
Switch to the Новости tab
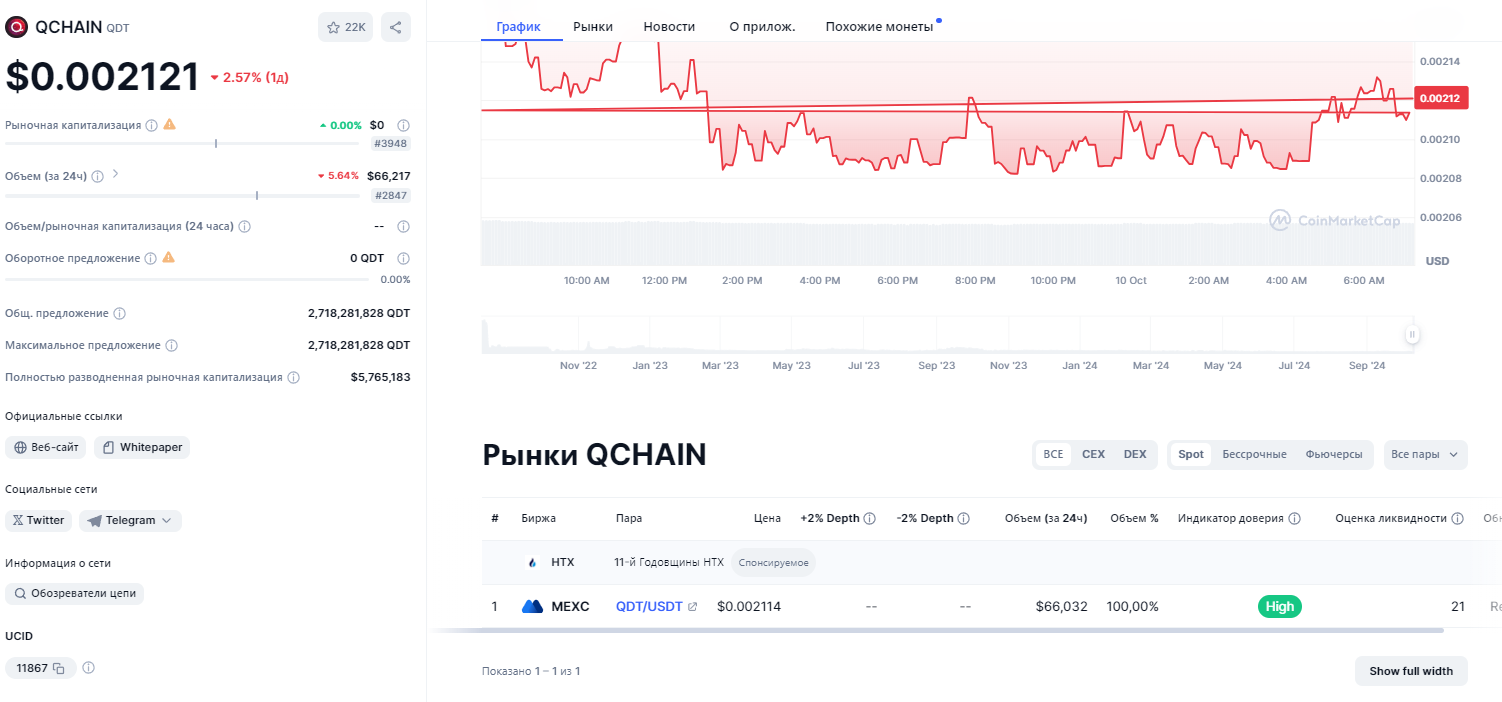pyautogui.click(x=669, y=27)
